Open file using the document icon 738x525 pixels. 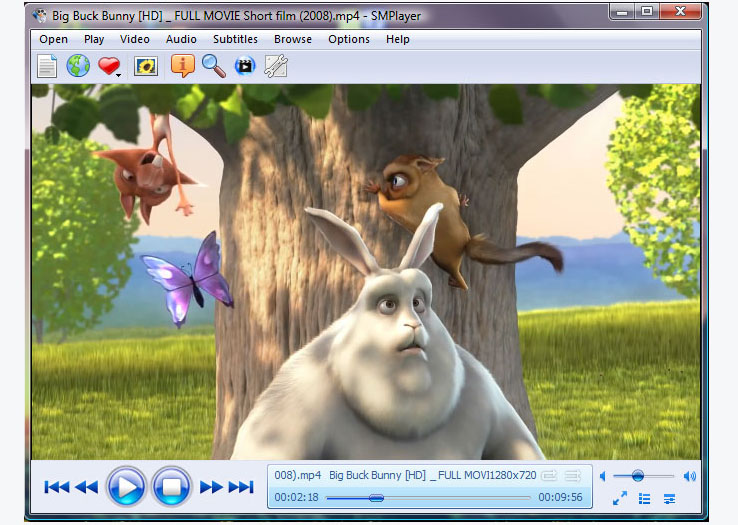point(47,66)
